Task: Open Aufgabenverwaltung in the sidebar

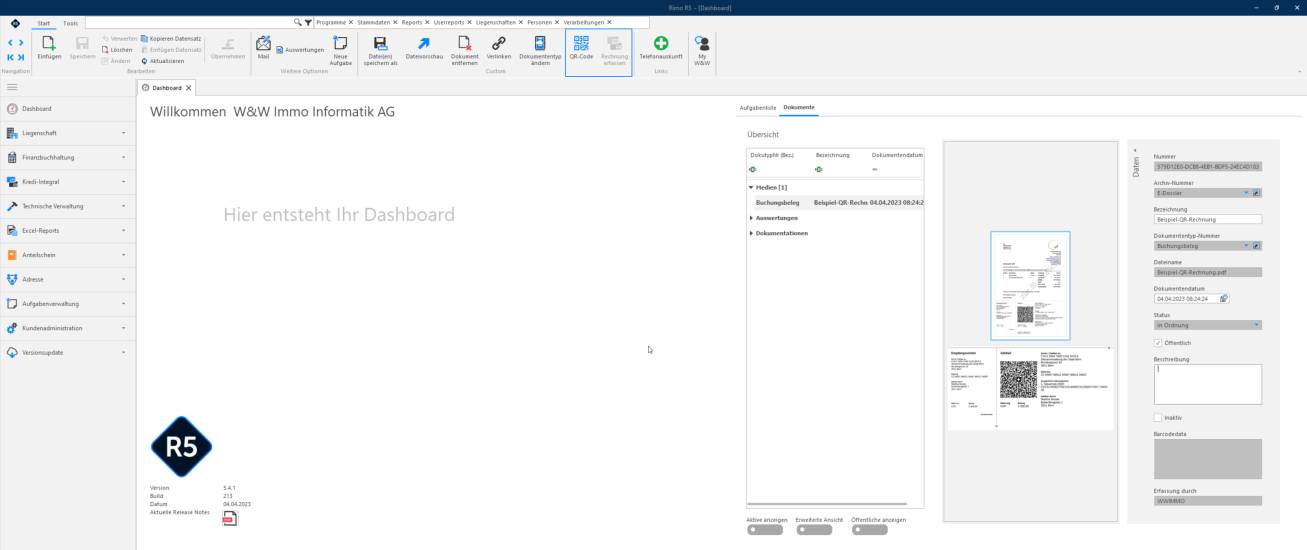Action: (x=68, y=303)
